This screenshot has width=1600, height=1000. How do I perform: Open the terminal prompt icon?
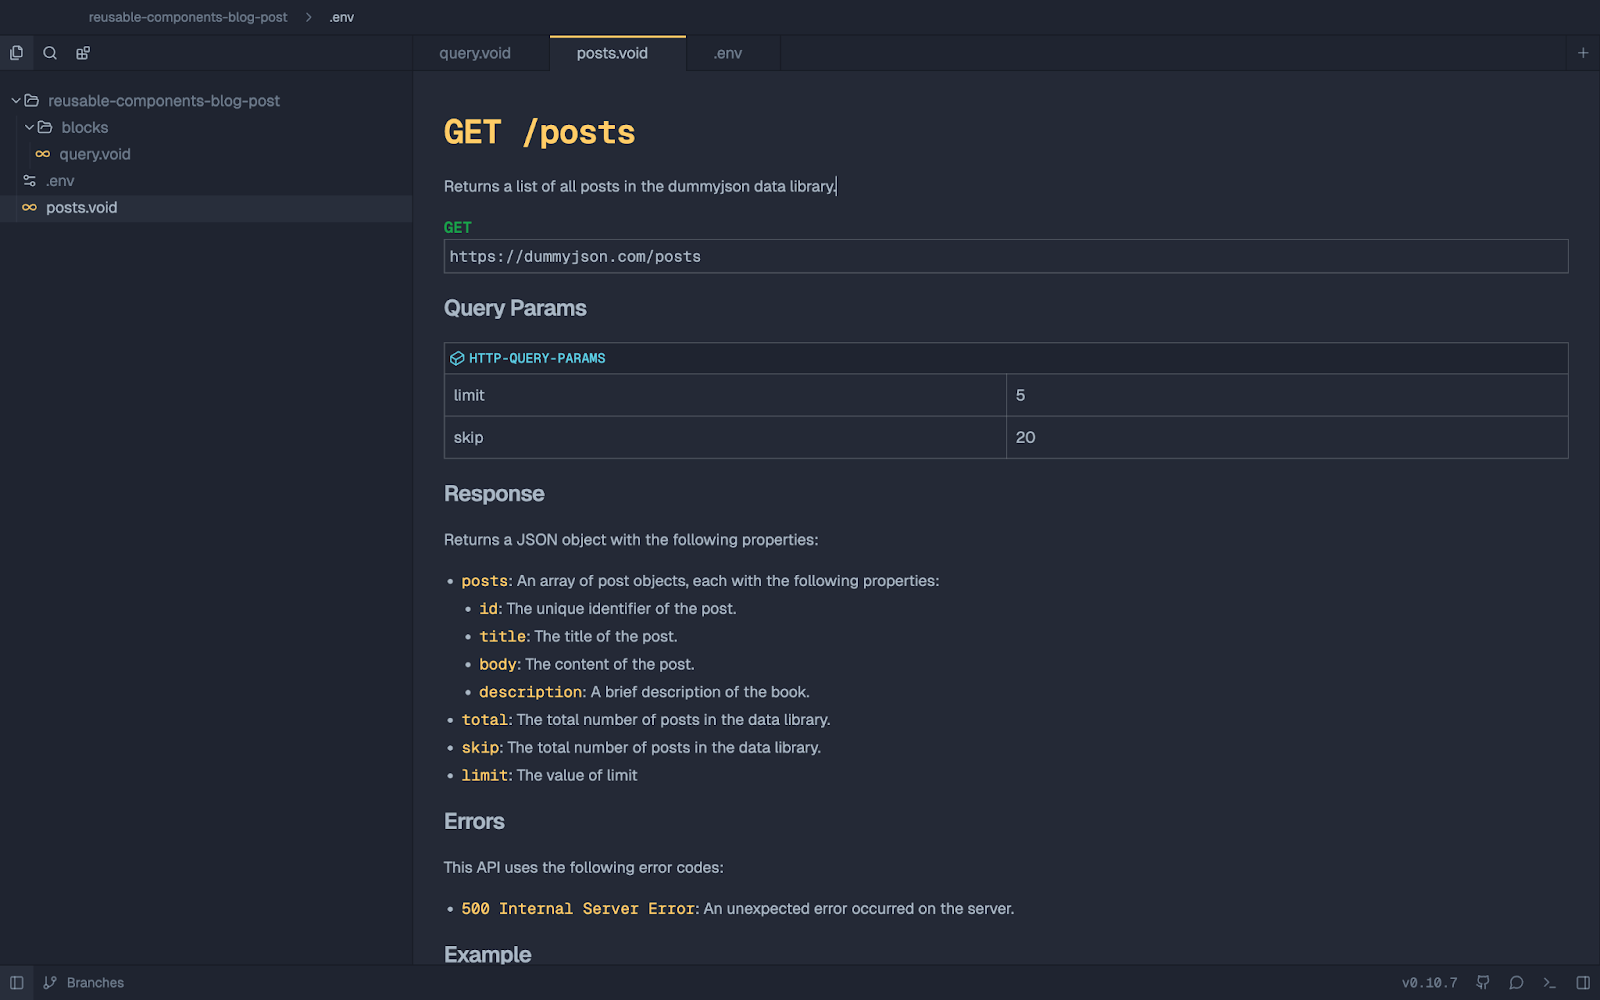tap(1549, 983)
